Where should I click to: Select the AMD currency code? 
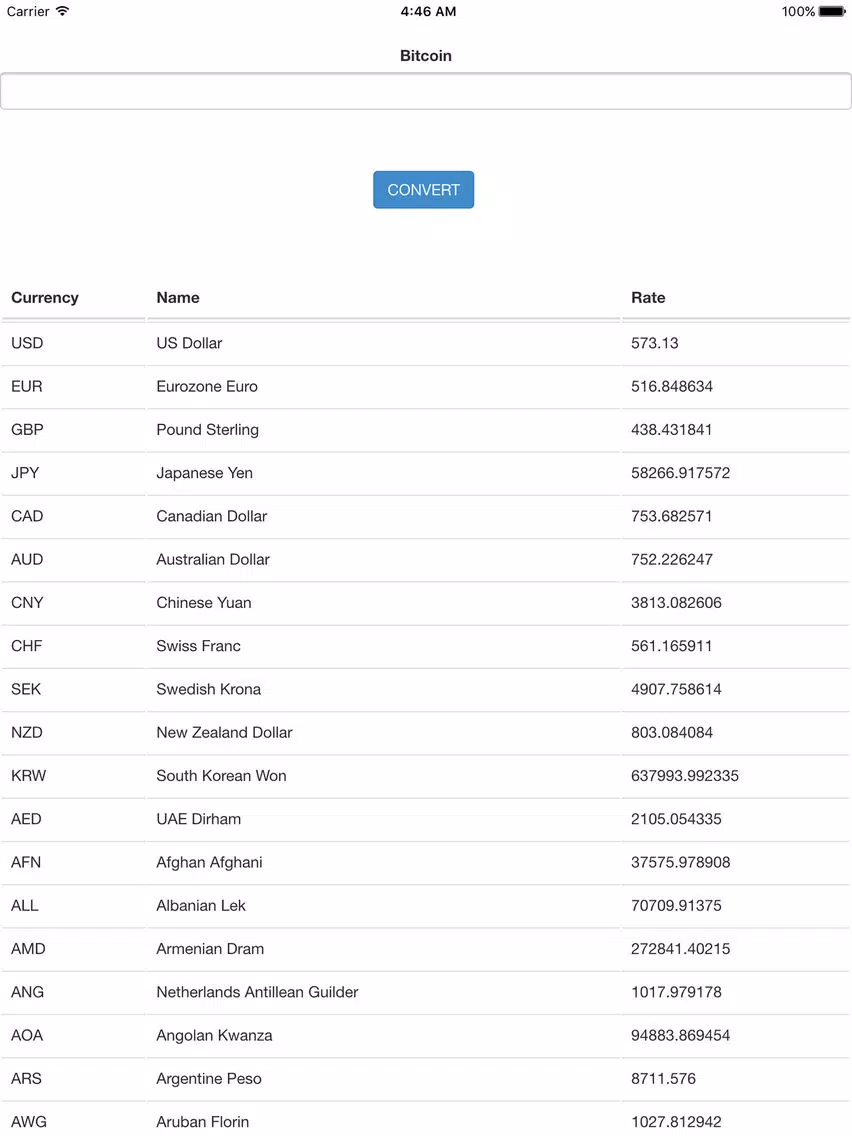click(x=28, y=949)
